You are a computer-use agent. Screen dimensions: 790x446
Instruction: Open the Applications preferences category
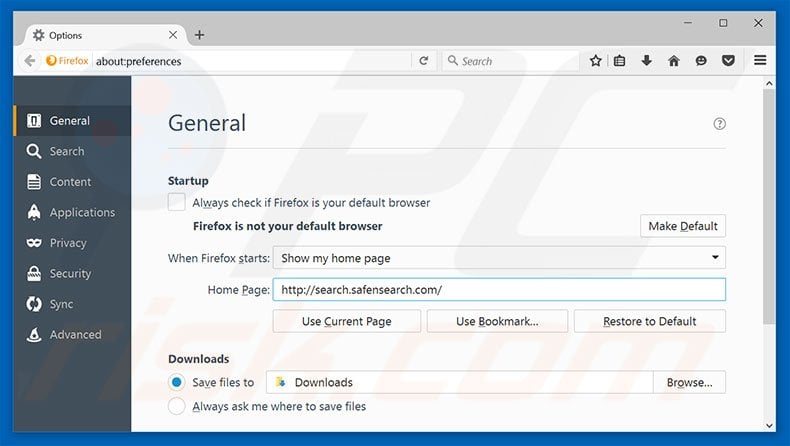tap(72, 212)
